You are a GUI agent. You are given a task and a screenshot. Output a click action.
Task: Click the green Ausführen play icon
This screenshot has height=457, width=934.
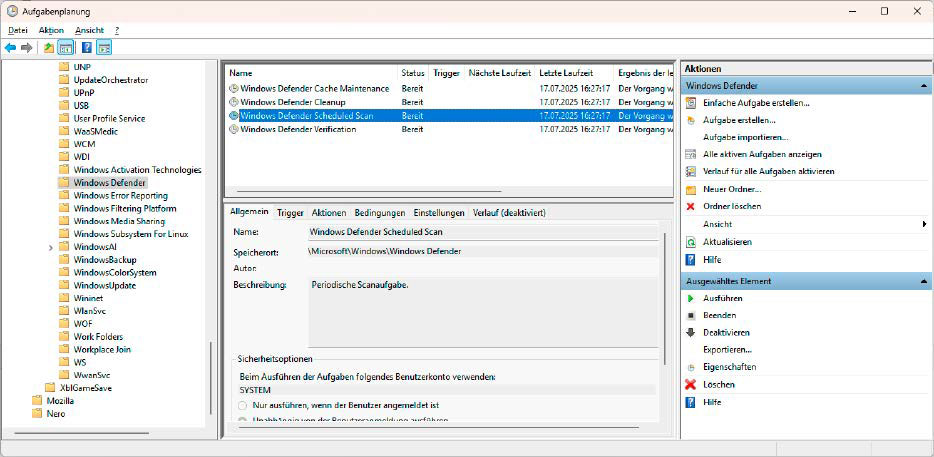pos(691,298)
